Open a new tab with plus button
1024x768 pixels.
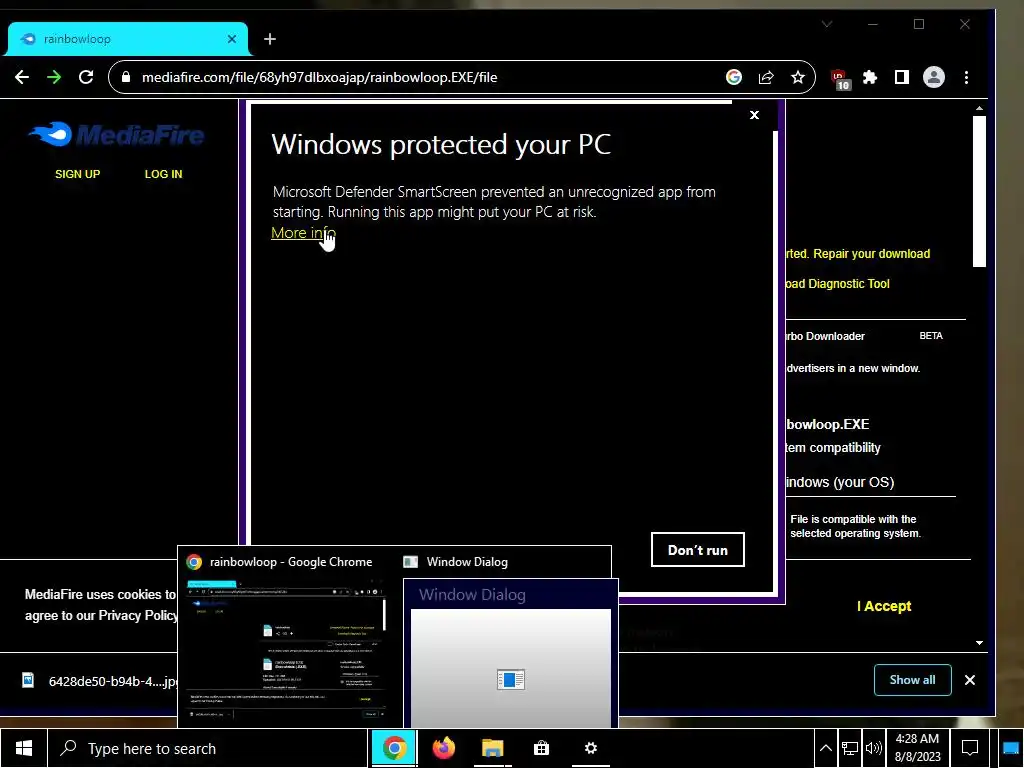tap(270, 39)
